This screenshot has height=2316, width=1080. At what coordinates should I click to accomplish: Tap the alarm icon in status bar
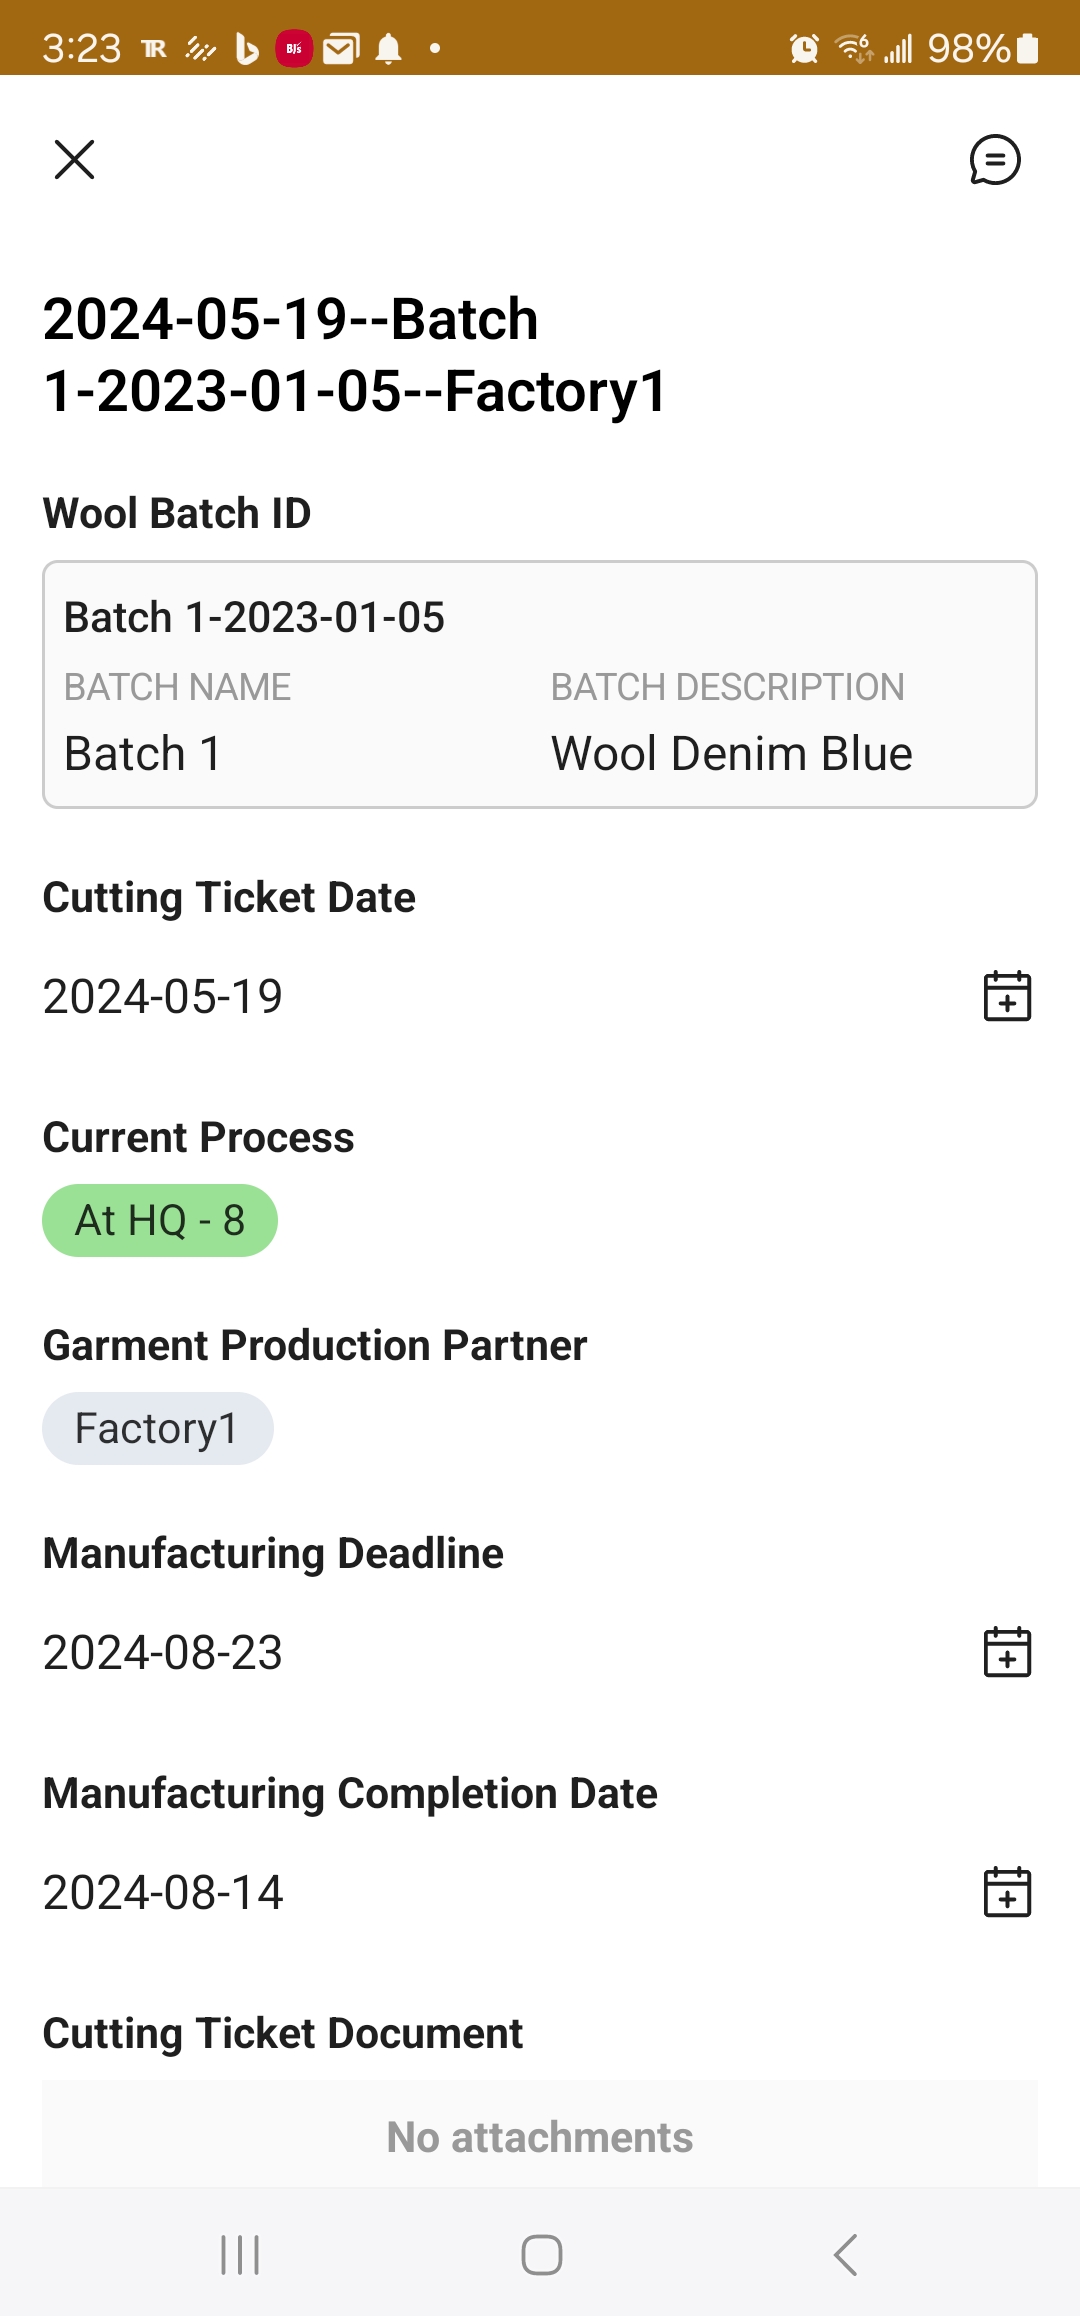click(x=804, y=48)
